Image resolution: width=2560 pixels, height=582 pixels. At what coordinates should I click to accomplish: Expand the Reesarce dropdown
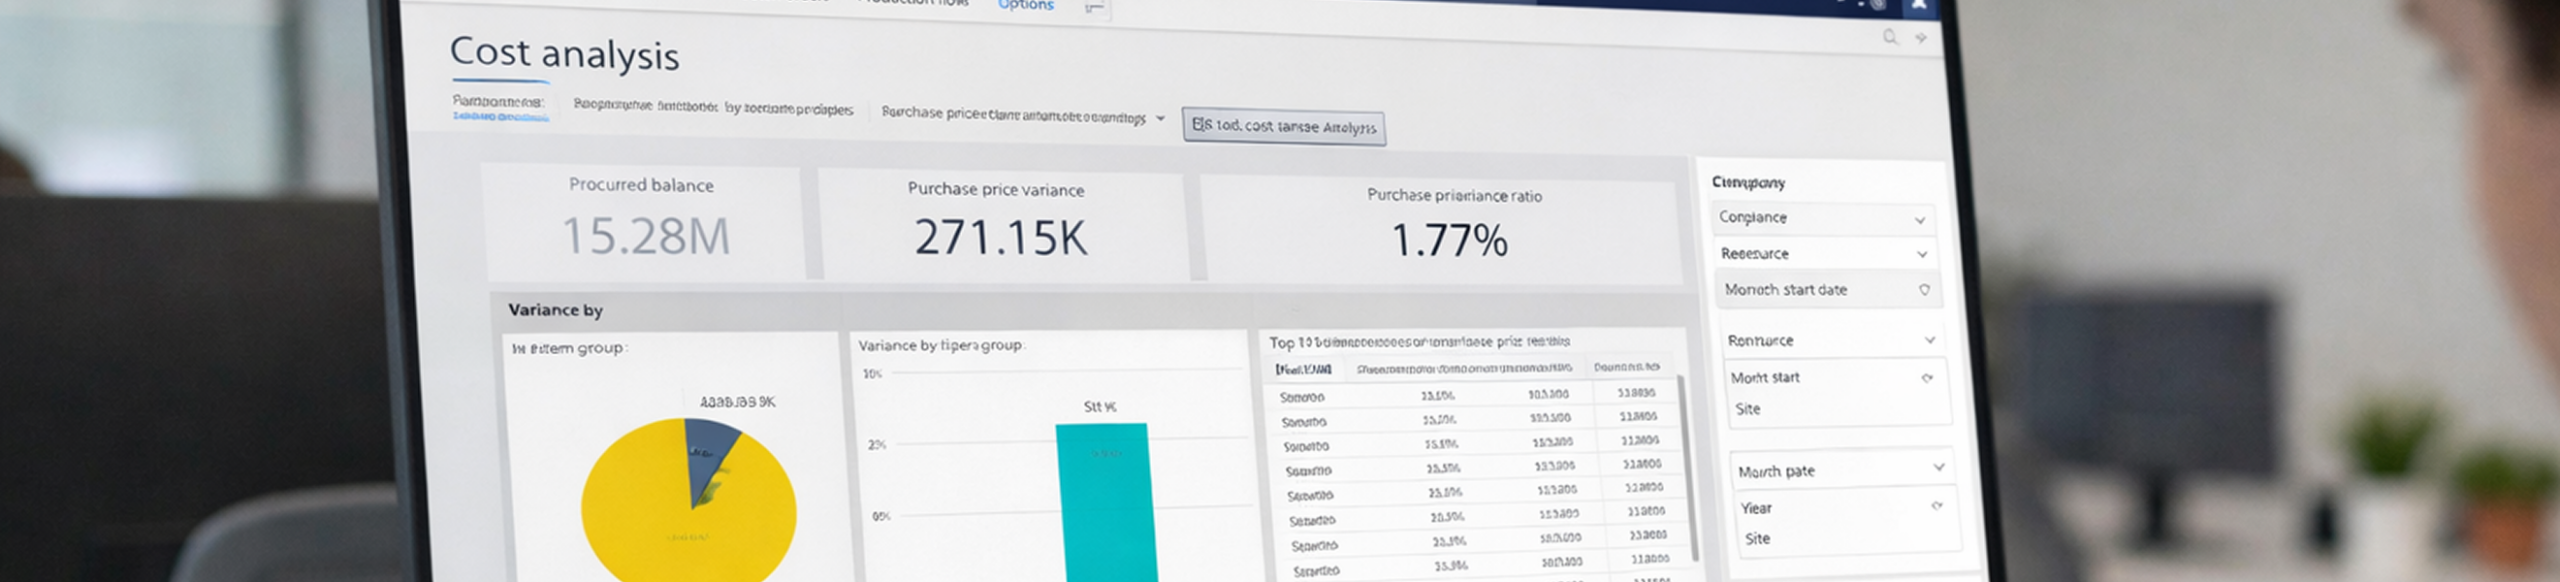click(1921, 255)
